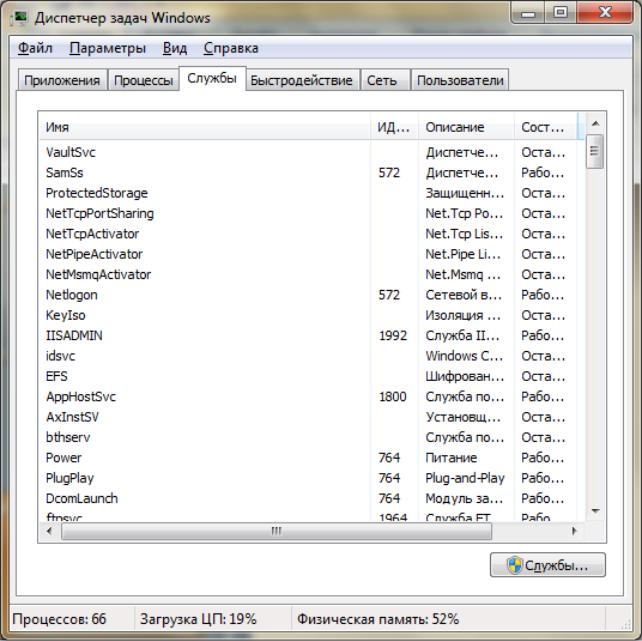Close the Task Manager window
Image resolution: width=642 pixels, height=641 pixels.
click(605, 14)
